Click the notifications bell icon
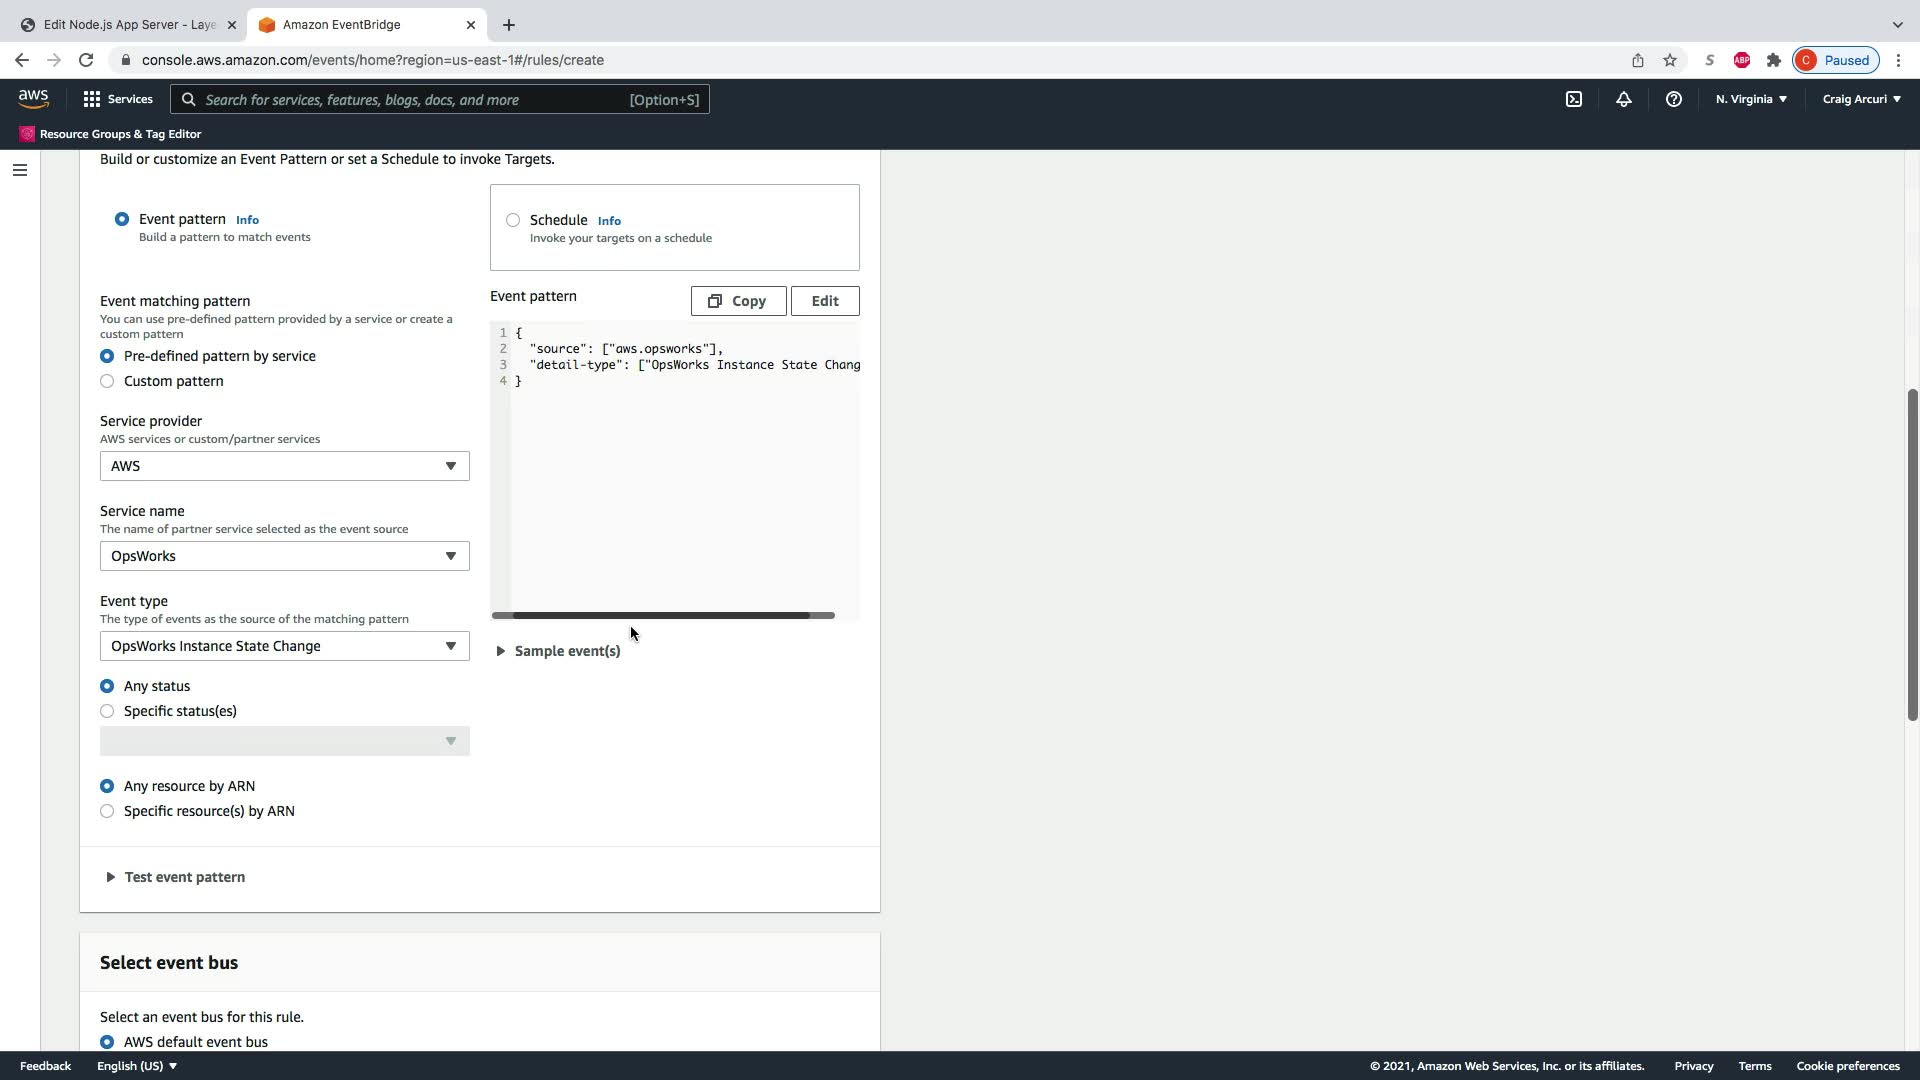This screenshot has height=1080, width=1920. click(1624, 99)
